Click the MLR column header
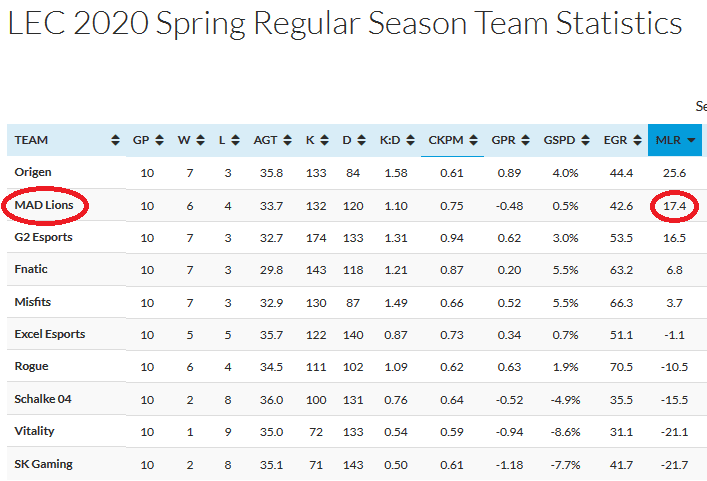Screen dimensions: 707x481 [x=675, y=140]
